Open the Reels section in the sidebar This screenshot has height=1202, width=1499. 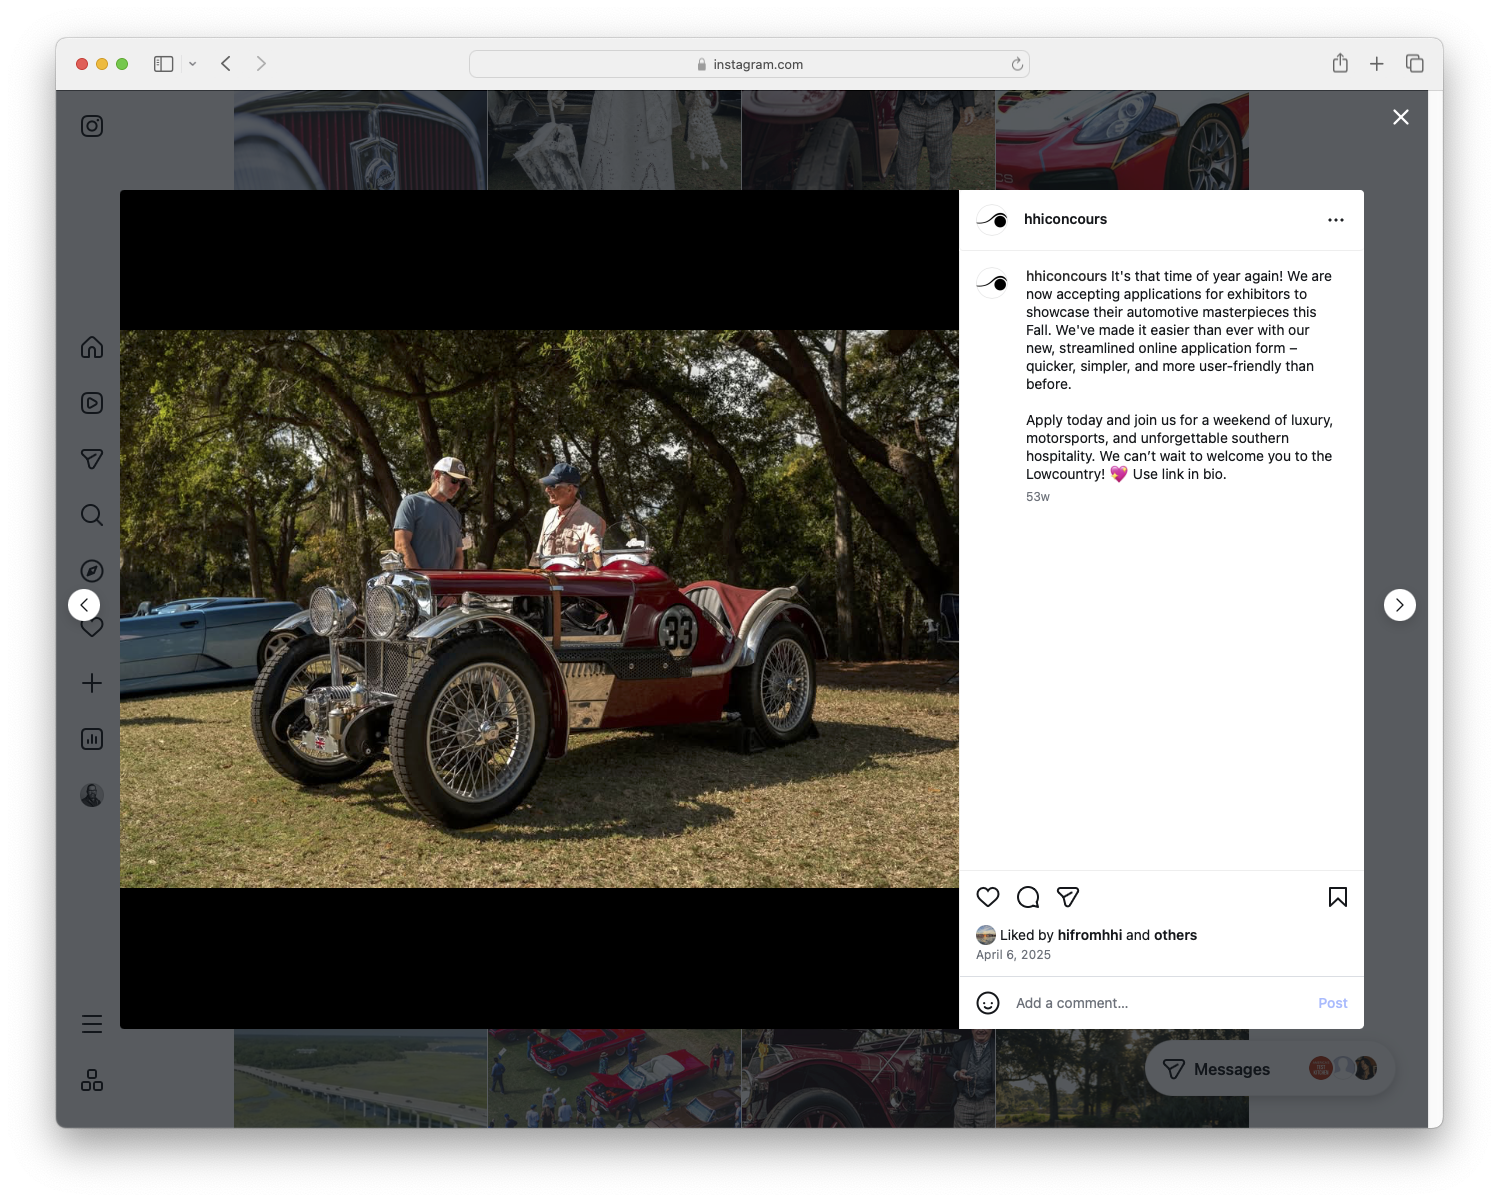[x=91, y=403]
